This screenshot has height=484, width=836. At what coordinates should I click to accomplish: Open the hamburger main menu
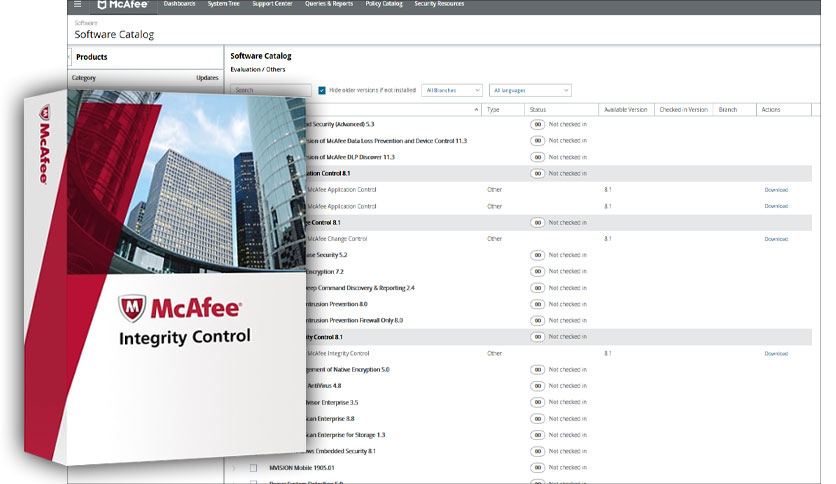(78, 4)
